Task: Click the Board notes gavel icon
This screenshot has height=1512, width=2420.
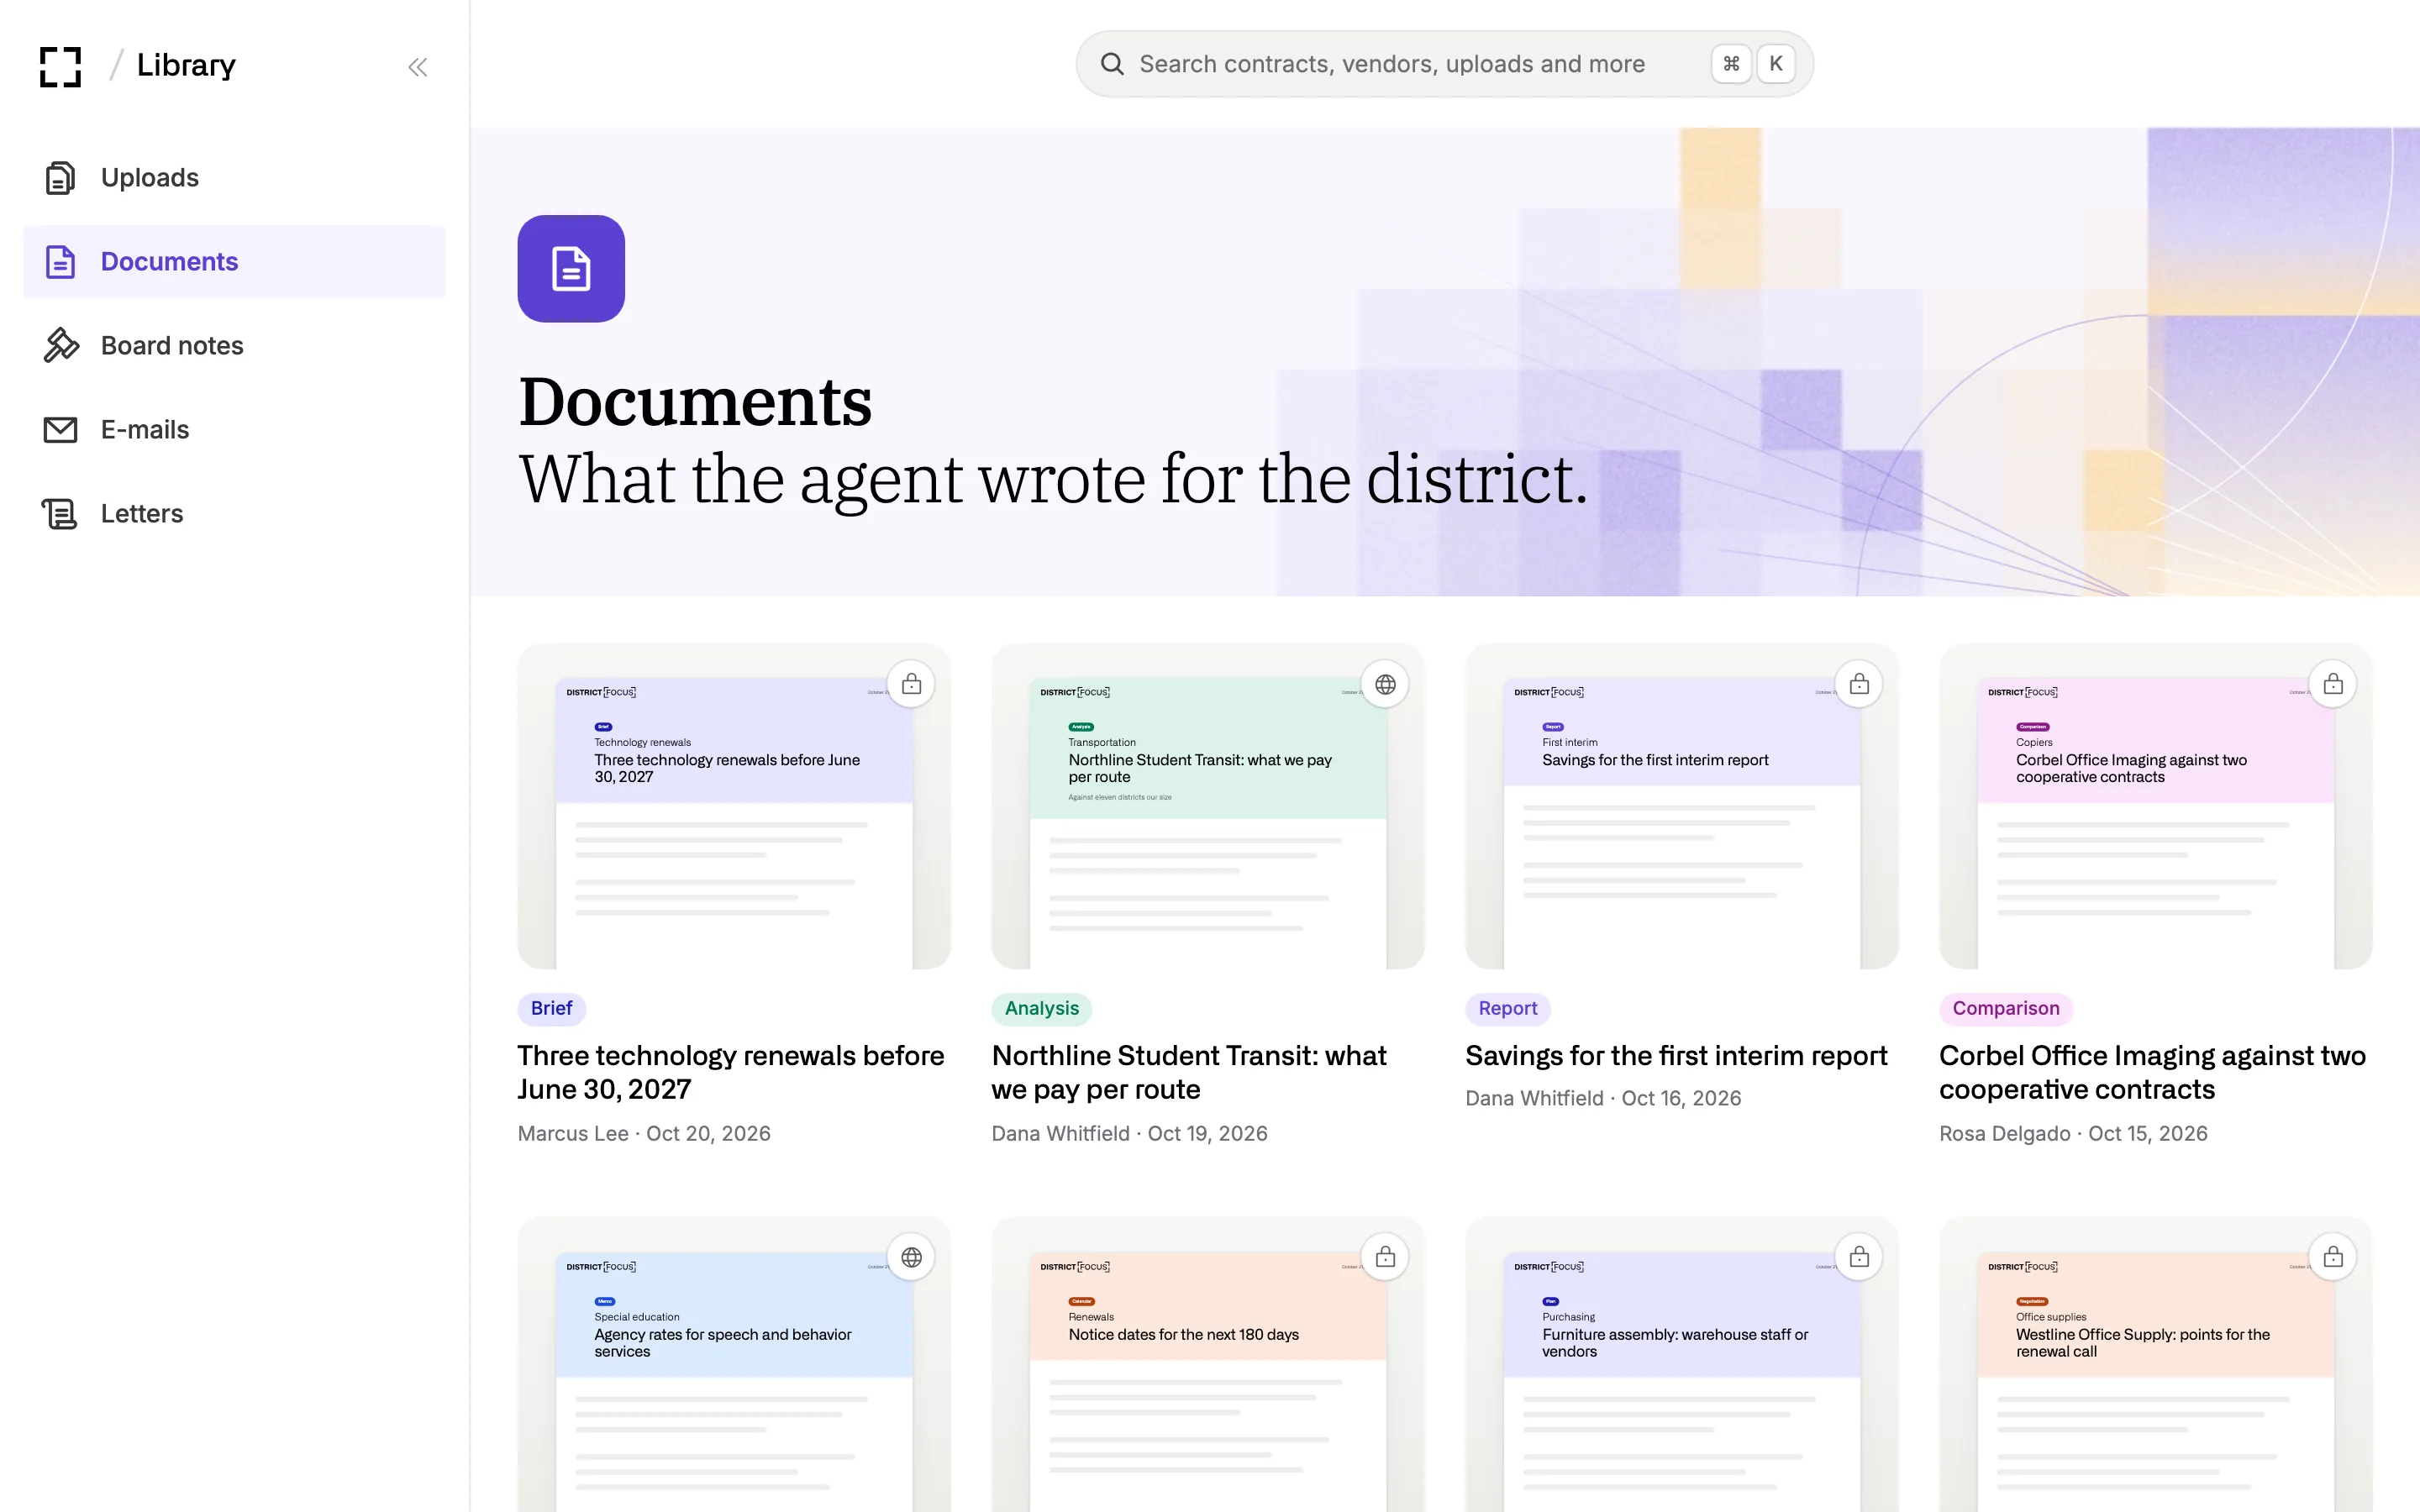Action: point(60,346)
